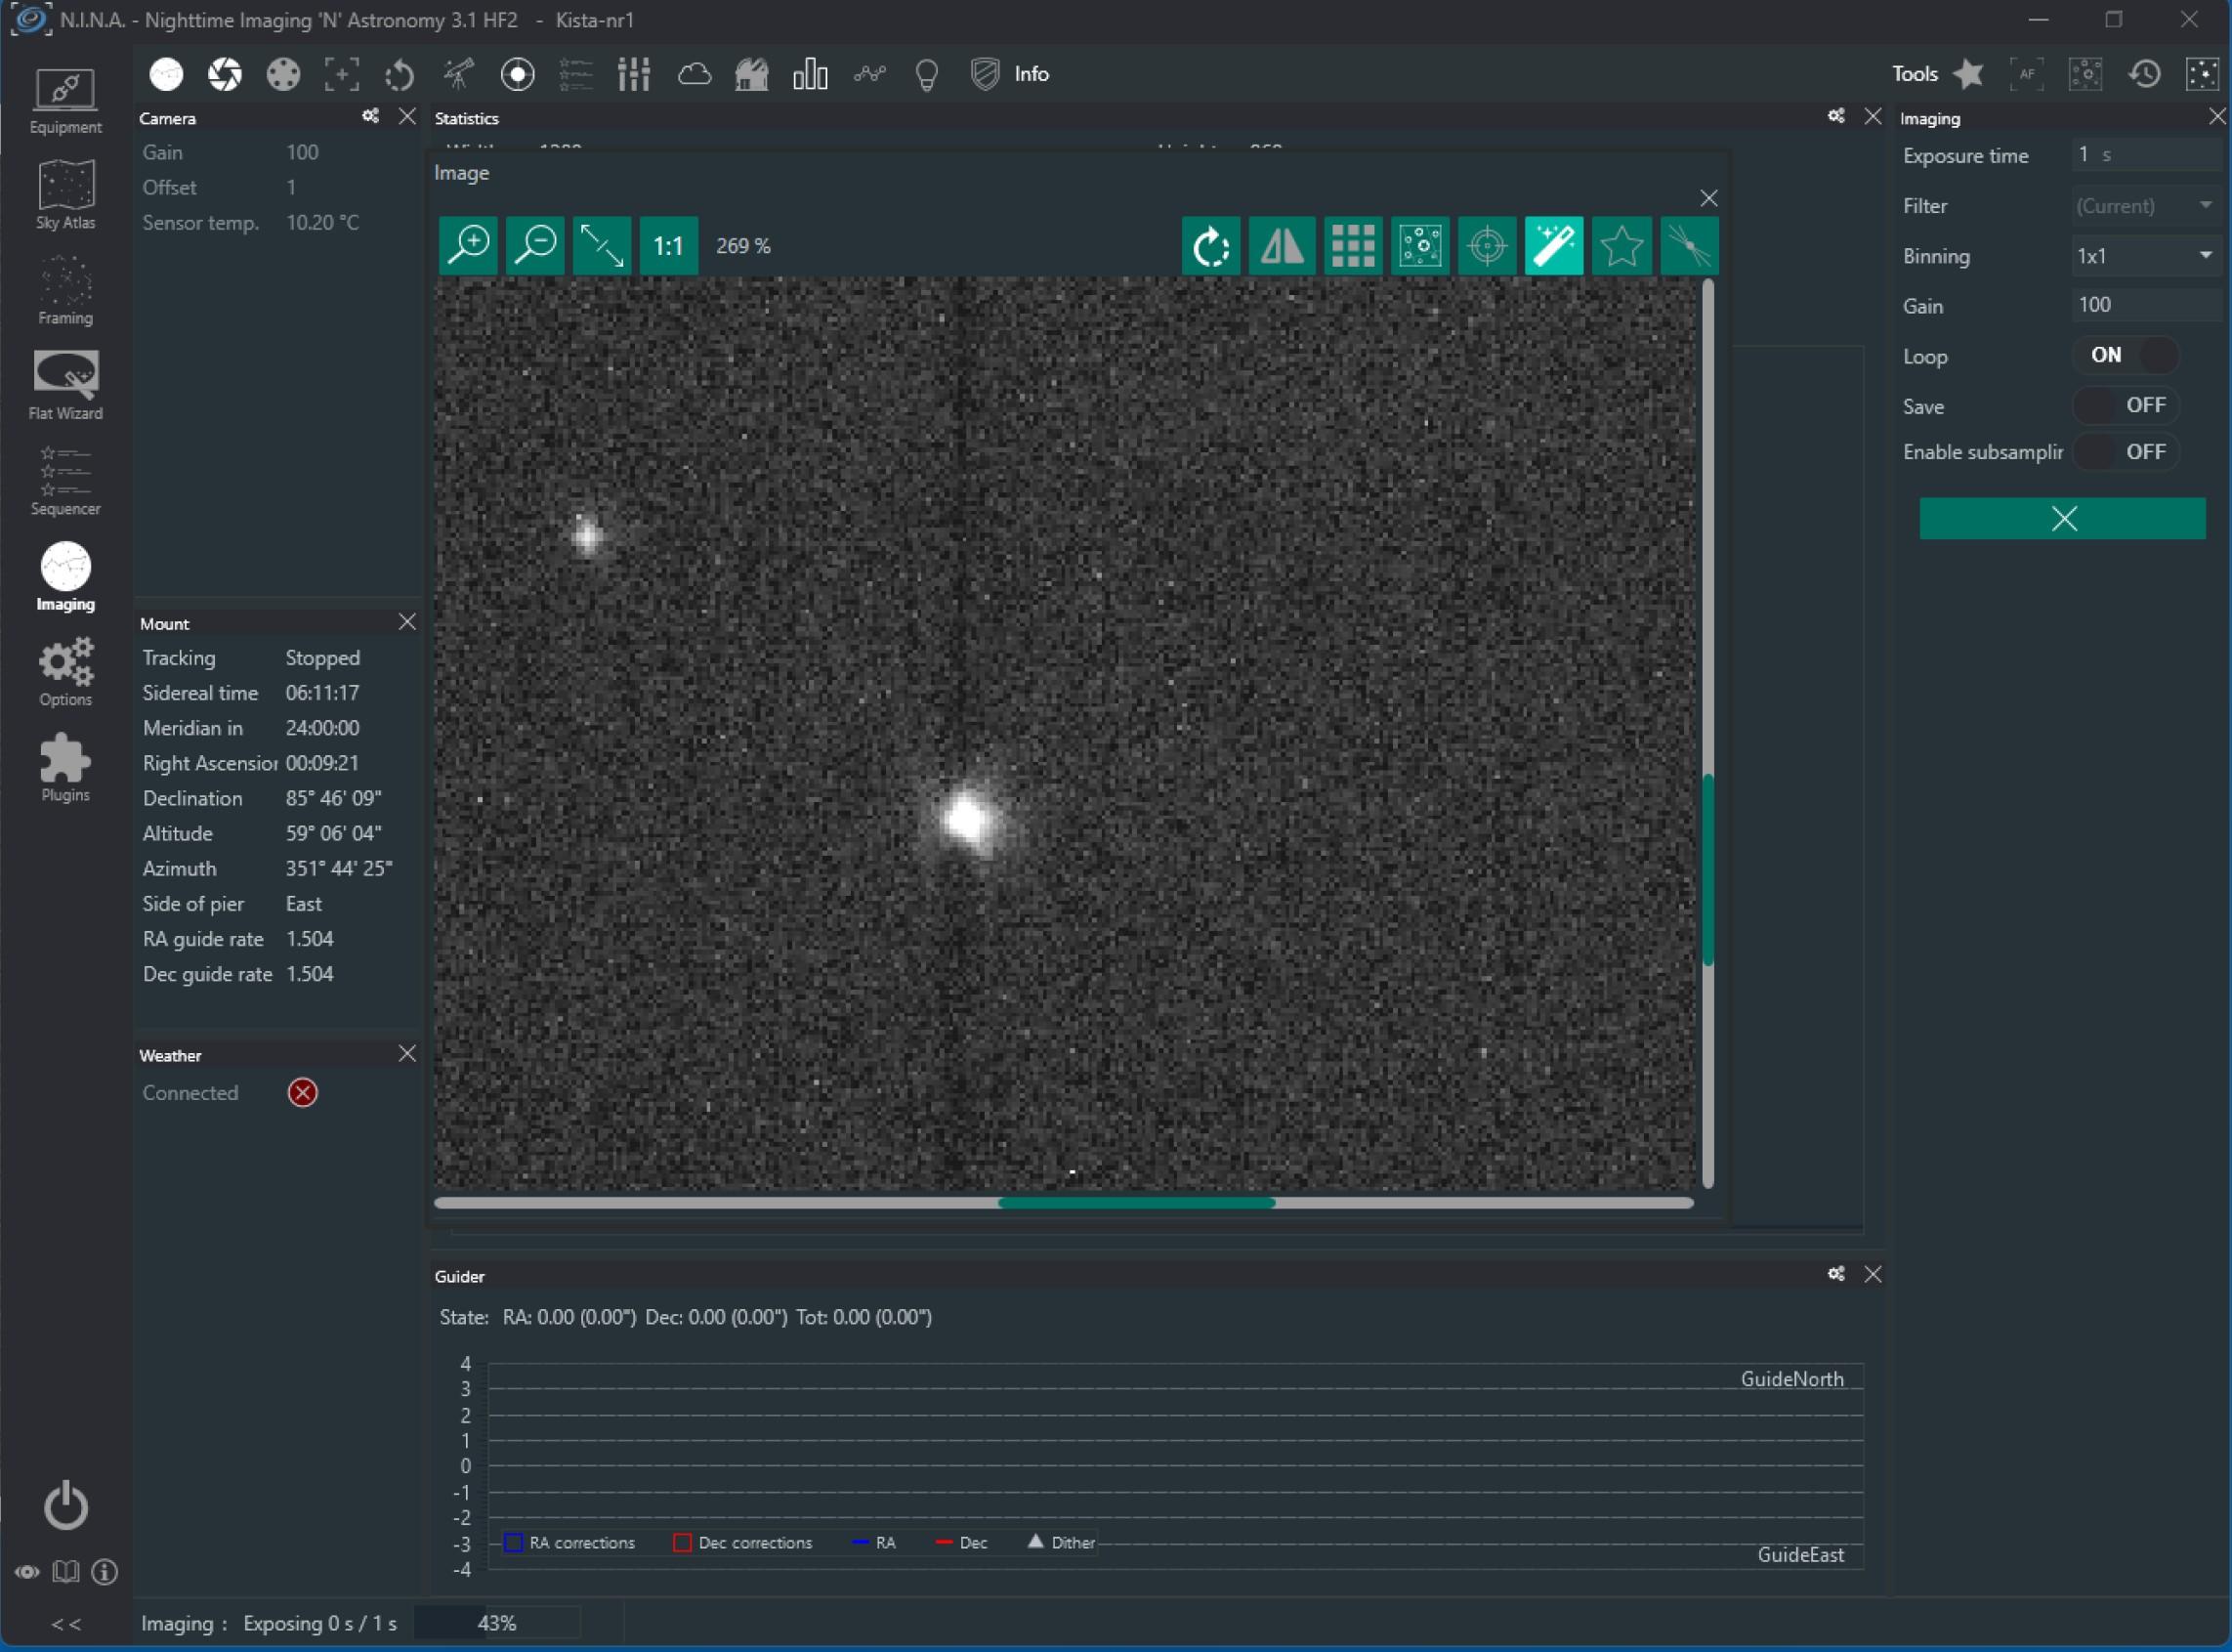The height and width of the screenshot is (1652, 2232).
Task: Open the Filter dropdown
Action: [x=2146, y=206]
